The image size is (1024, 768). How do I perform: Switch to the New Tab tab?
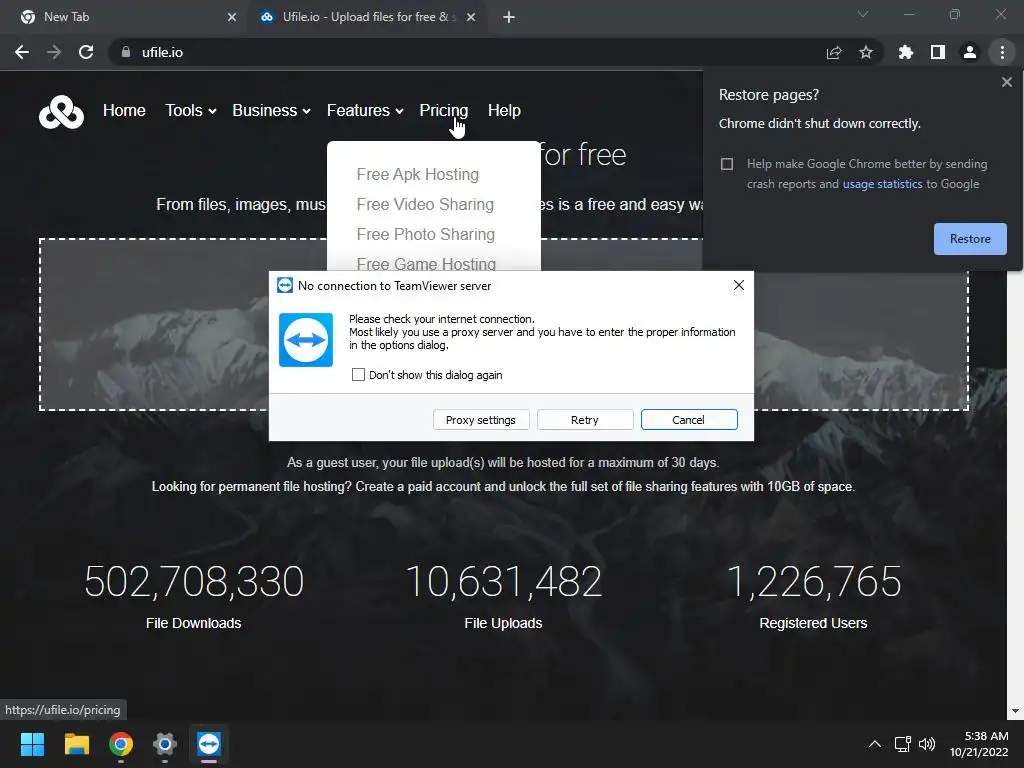pos(124,17)
